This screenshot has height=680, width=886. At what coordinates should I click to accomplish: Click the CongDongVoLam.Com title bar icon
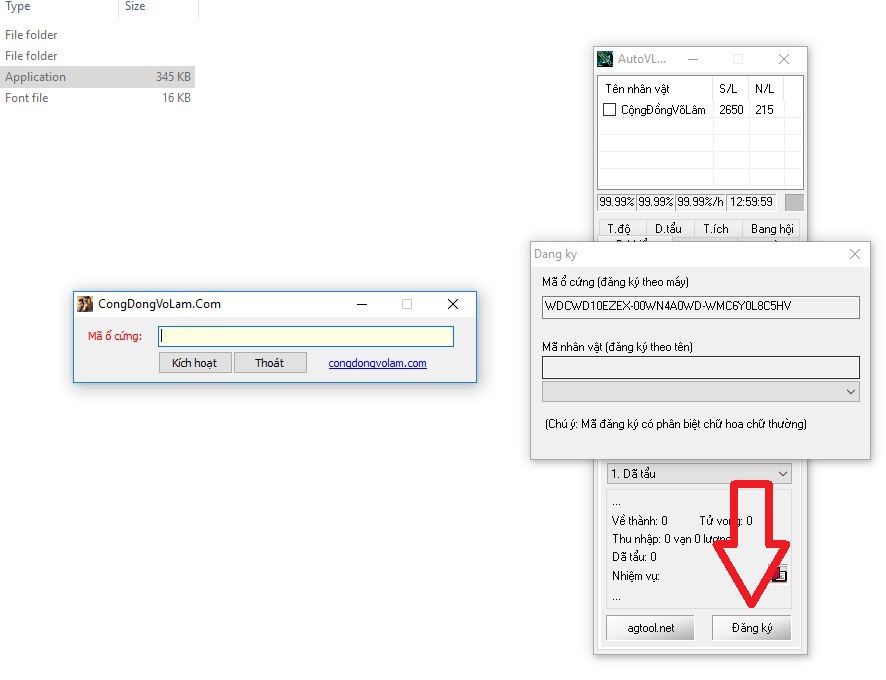[x=85, y=304]
